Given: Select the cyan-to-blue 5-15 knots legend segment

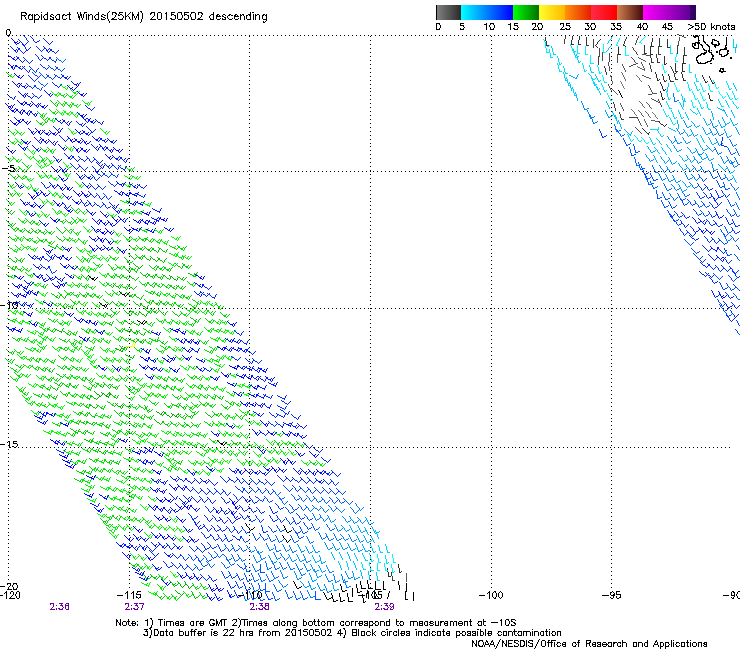Looking at the screenshot, I should click(487, 12).
